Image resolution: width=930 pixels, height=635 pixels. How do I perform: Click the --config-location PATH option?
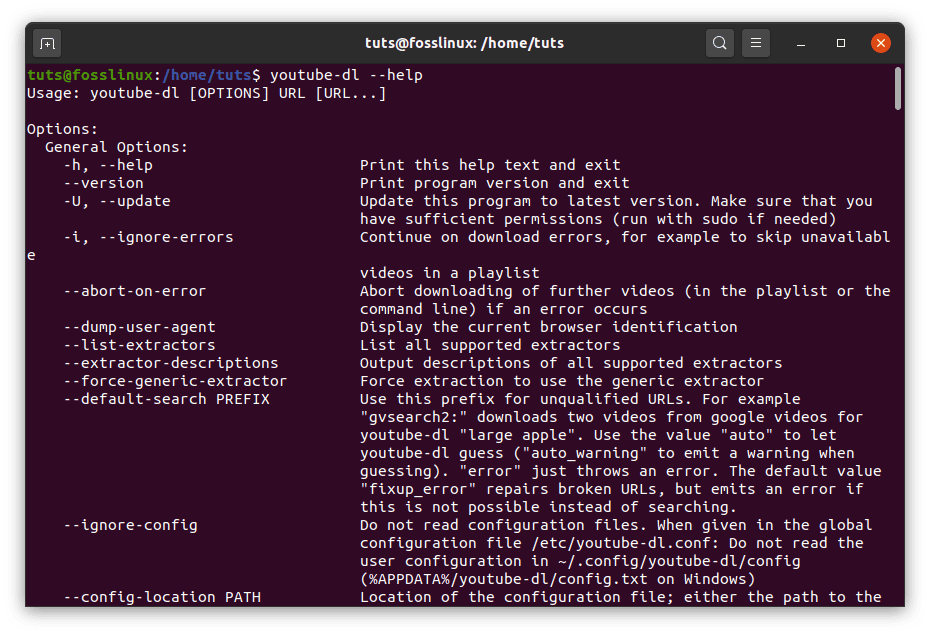tap(162, 597)
